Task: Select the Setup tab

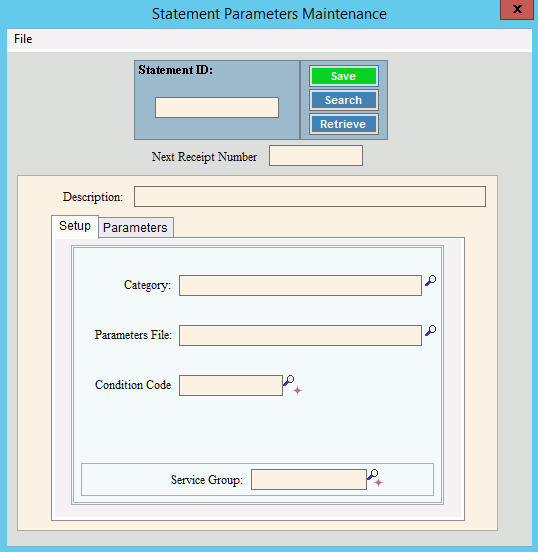Action: click(75, 226)
